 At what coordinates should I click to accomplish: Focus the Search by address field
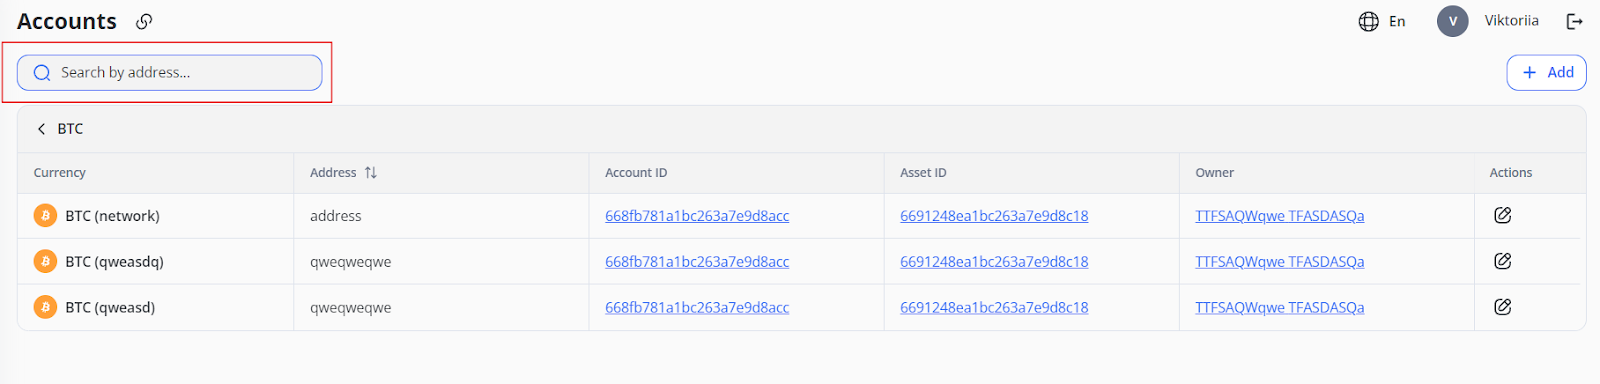(x=169, y=73)
